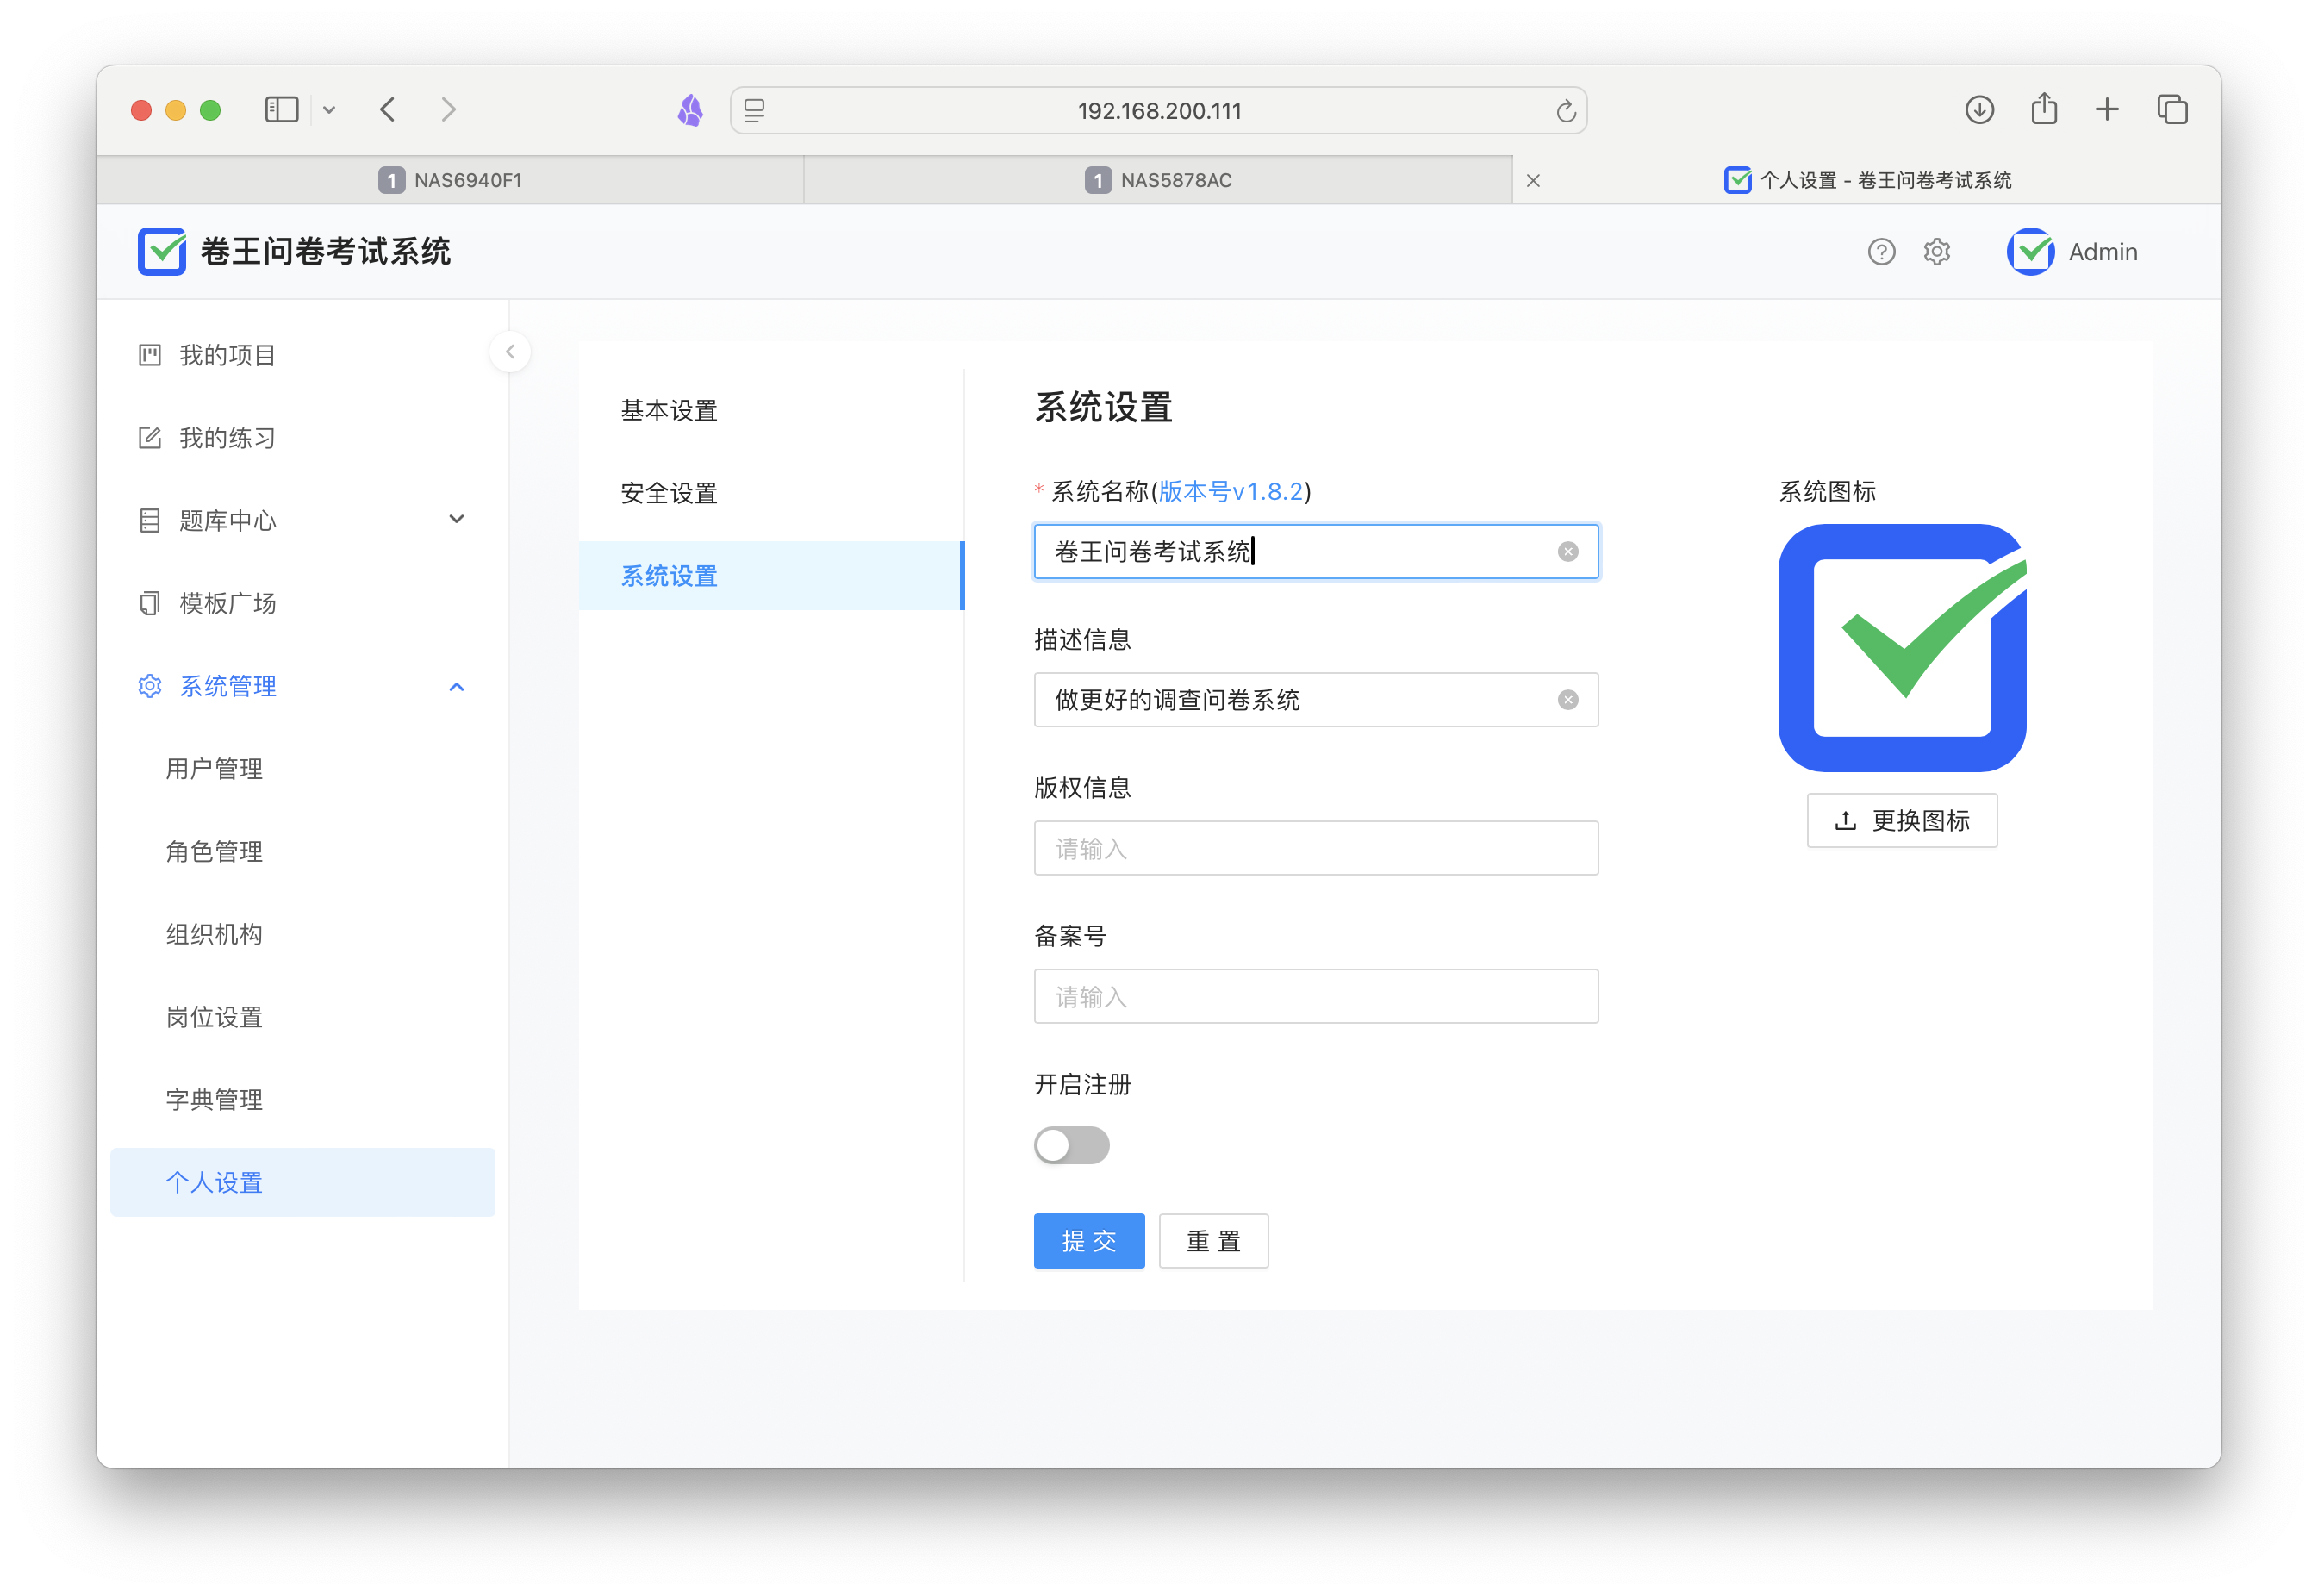Focus the 描述信息 input field
2318x1596 pixels.
1316,700
